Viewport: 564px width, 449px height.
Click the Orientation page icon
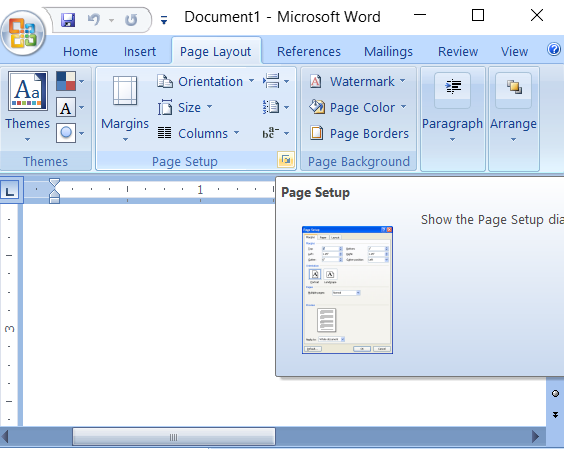pyautogui.click(x=165, y=81)
